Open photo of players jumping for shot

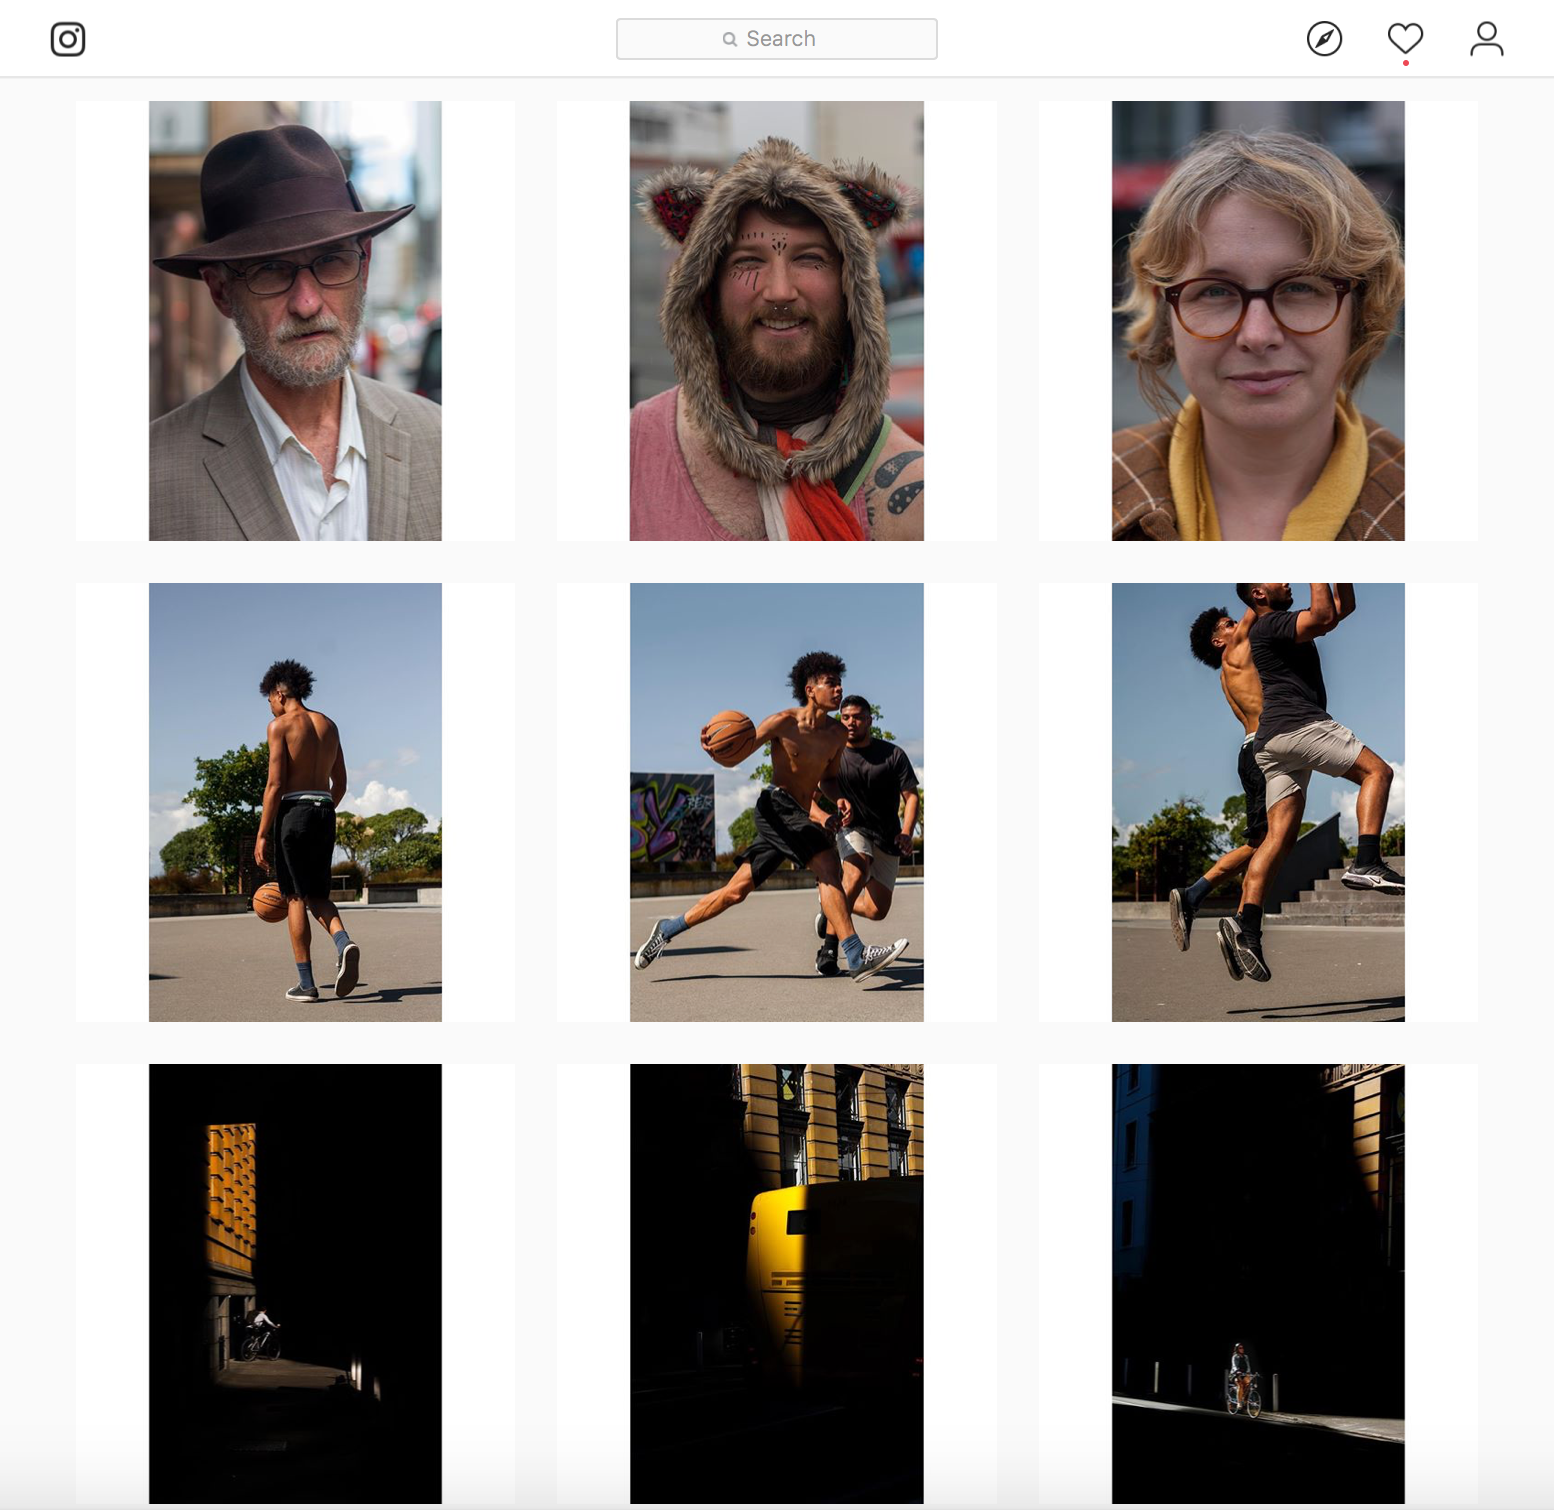point(1258,802)
